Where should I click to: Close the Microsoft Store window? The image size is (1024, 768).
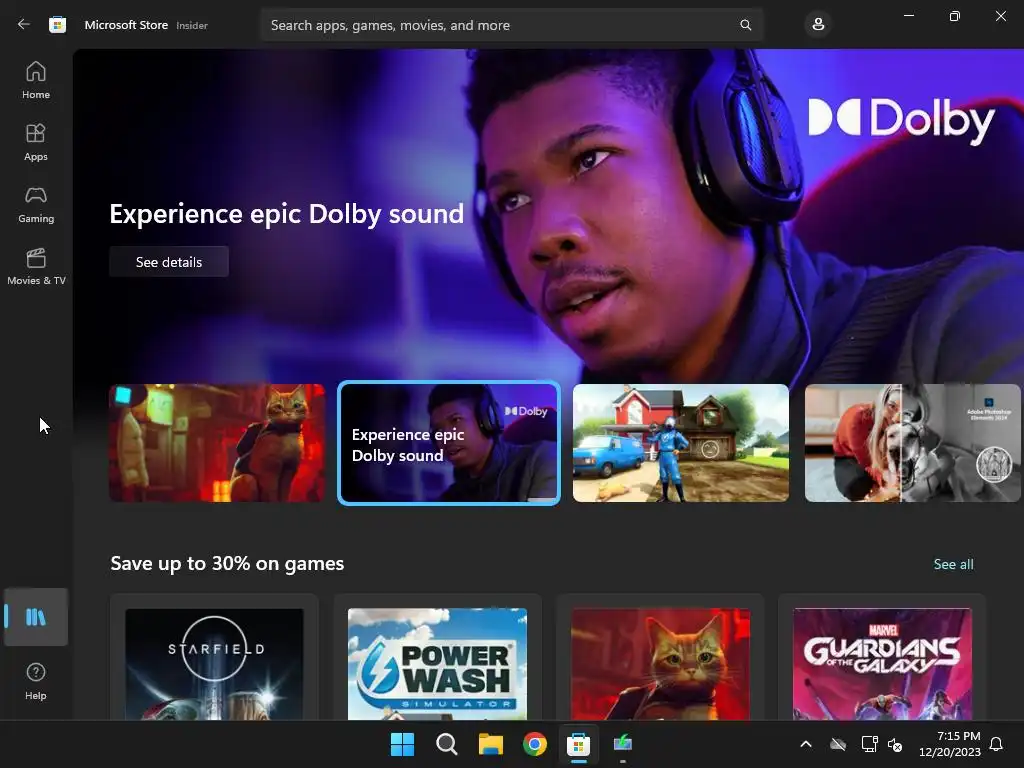tap(1000, 16)
